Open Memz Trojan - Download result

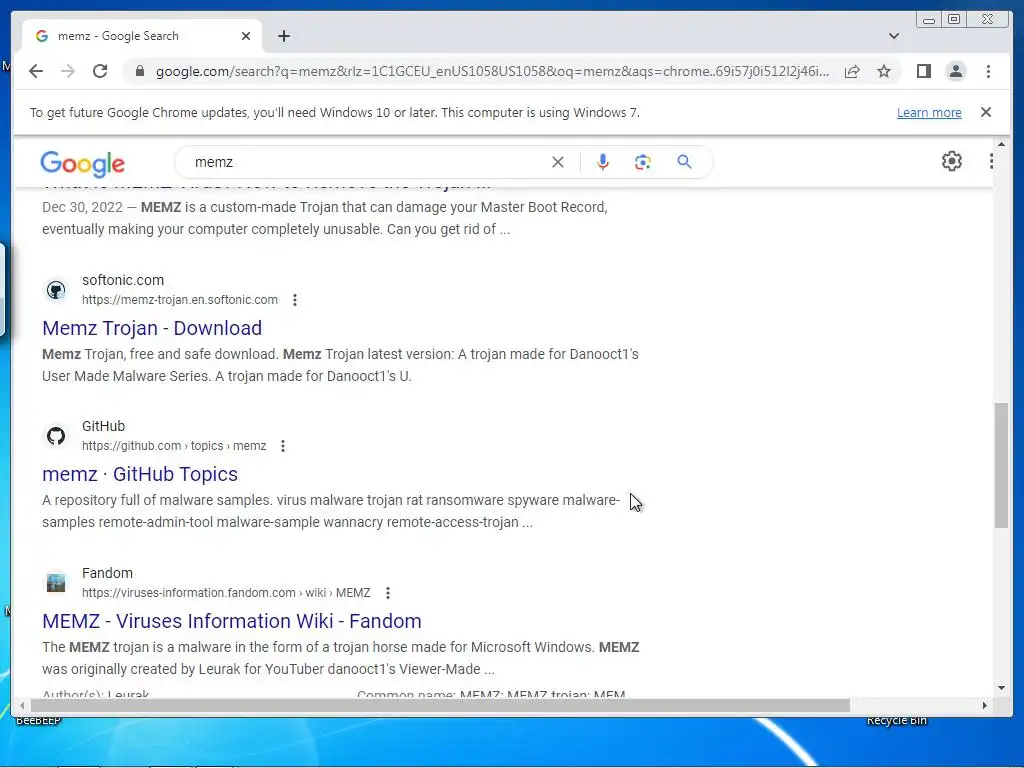152,328
